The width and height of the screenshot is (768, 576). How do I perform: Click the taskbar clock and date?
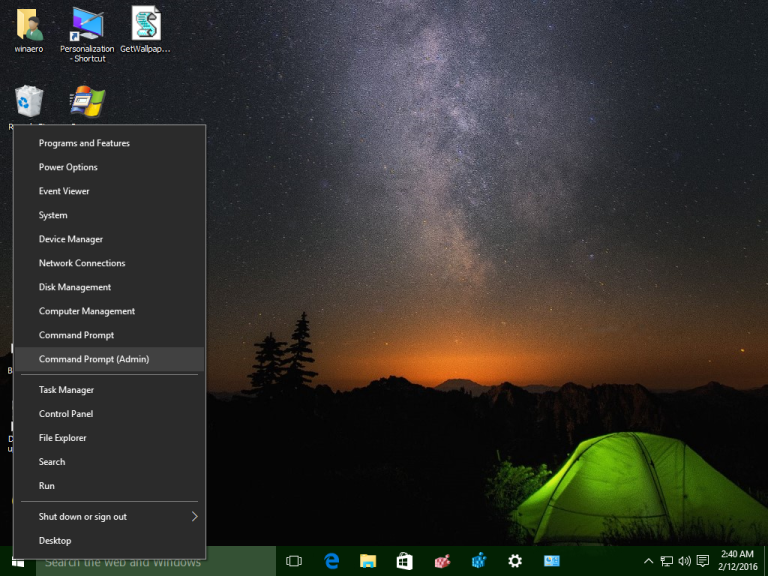(736, 561)
